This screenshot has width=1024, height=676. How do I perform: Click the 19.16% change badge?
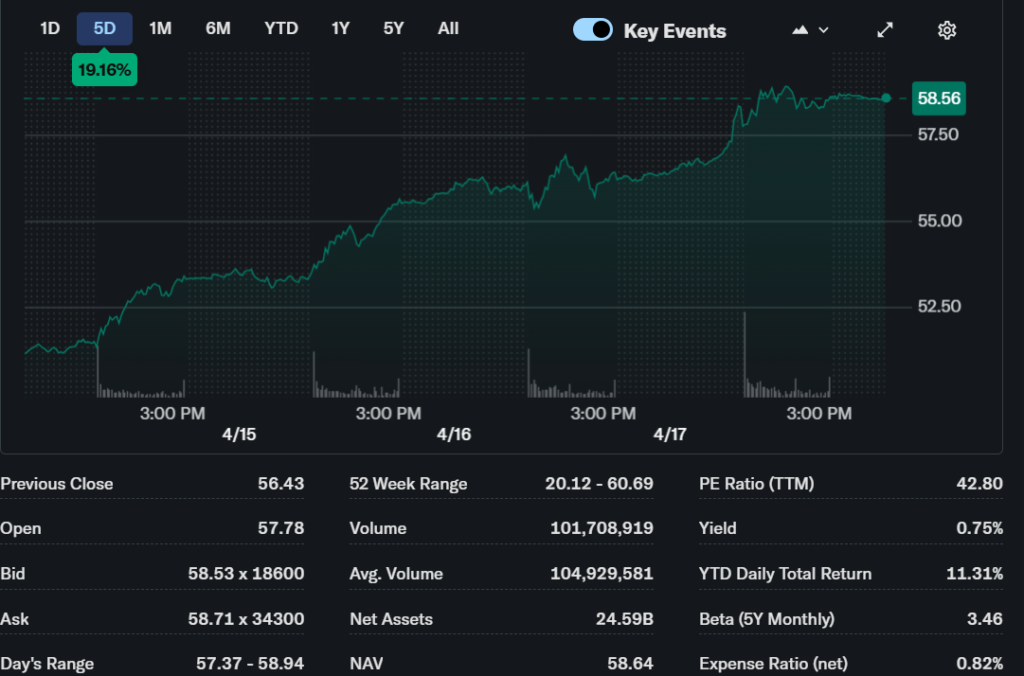click(x=104, y=70)
